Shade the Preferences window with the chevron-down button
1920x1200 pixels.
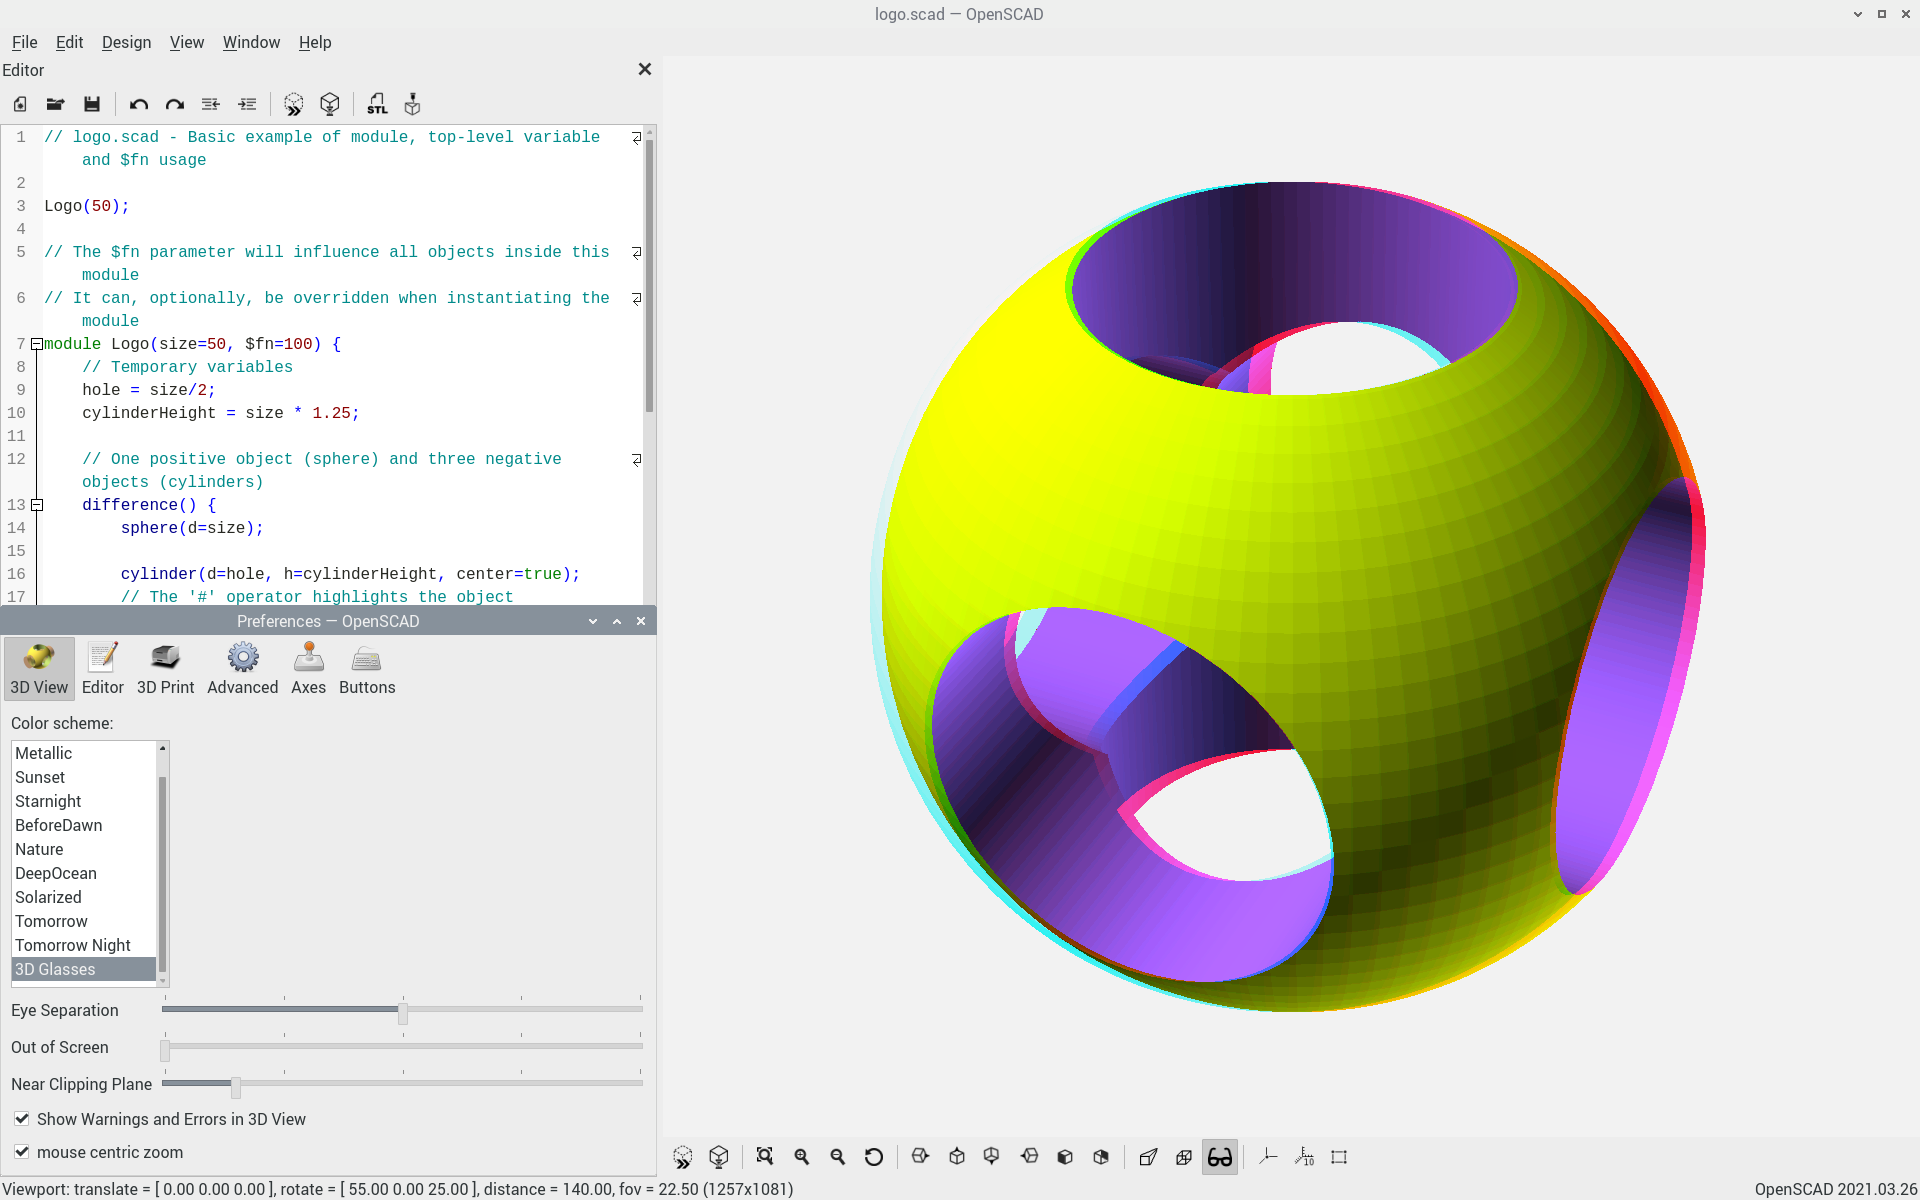pos(593,621)
